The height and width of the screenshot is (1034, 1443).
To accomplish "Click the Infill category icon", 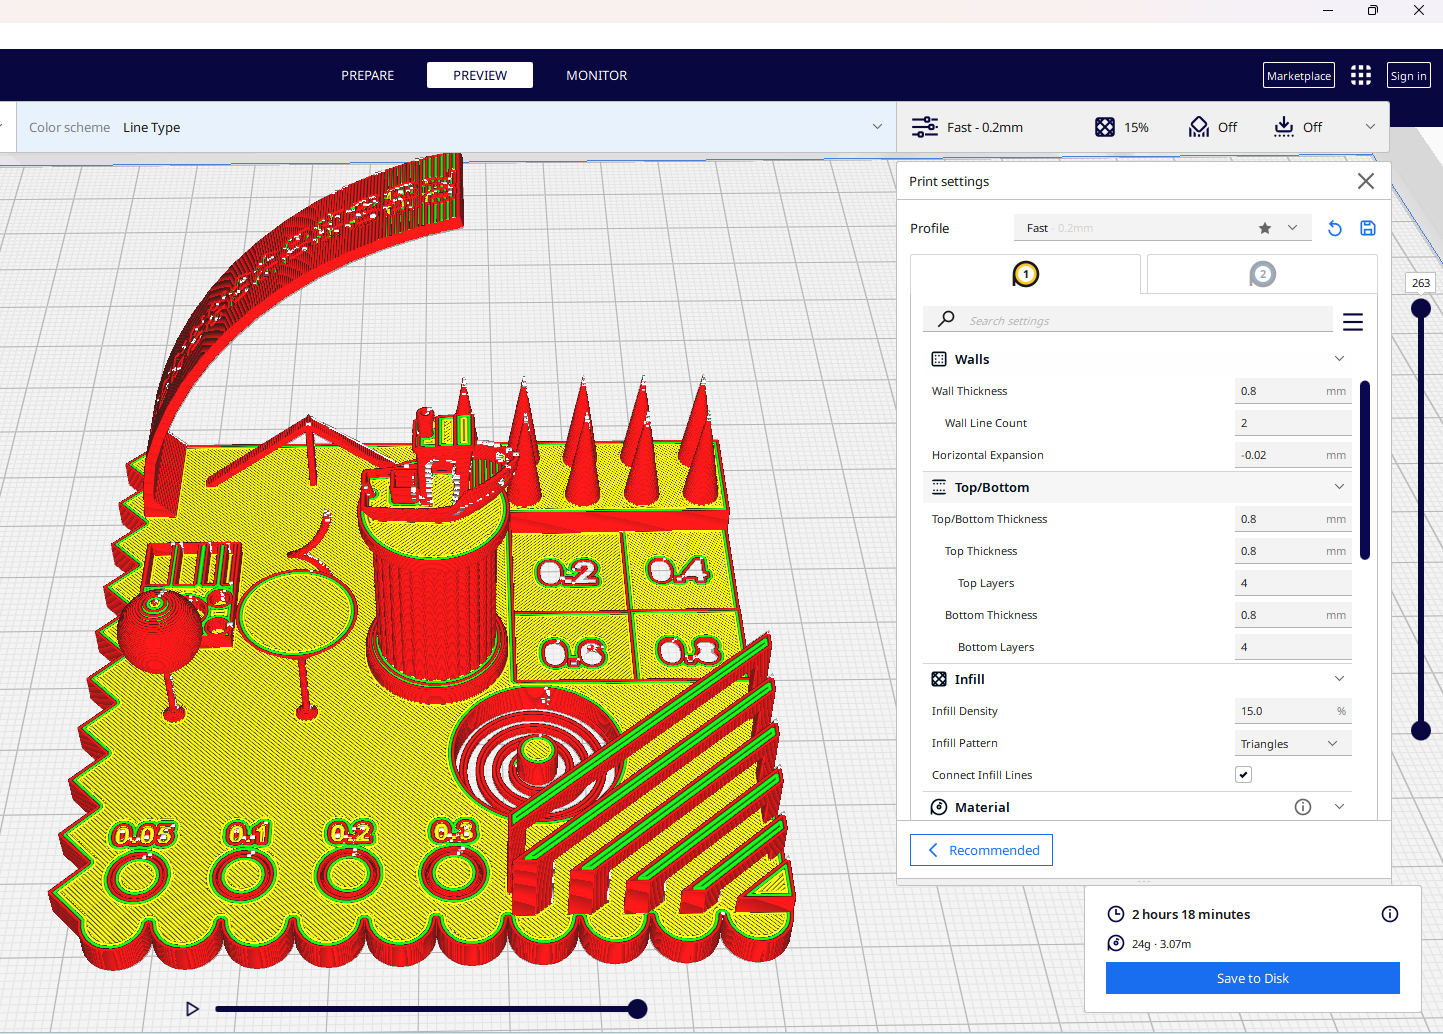I will (939, 679).
